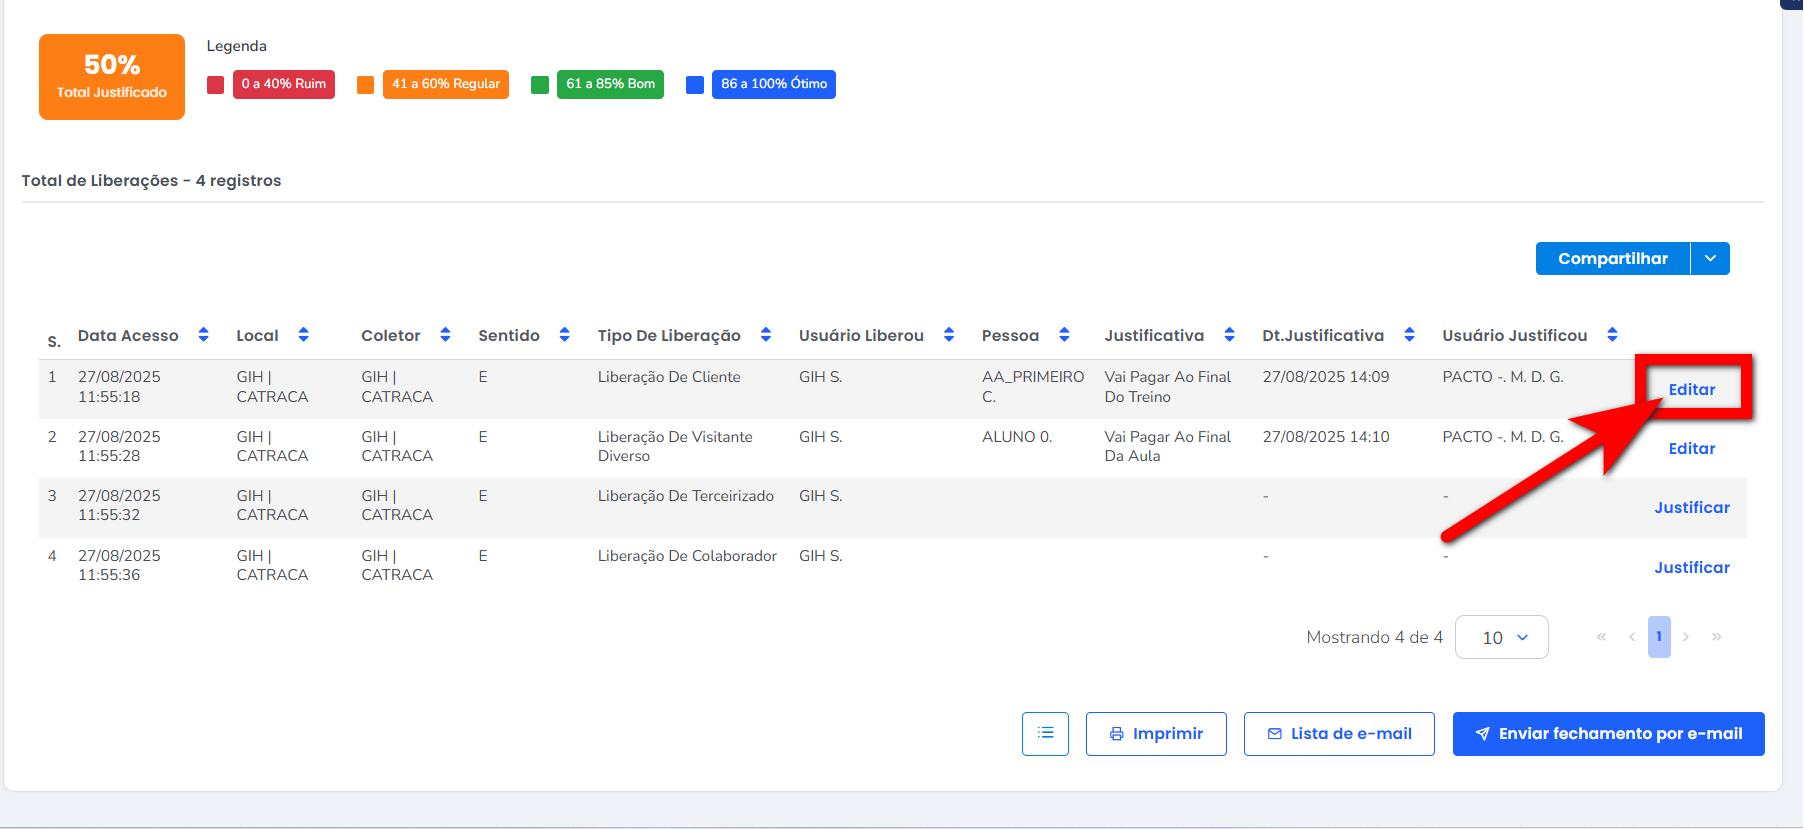Sort by Justificativa column arrows
Screen dimensions: 1804x829
click(x=1229, y=335)
